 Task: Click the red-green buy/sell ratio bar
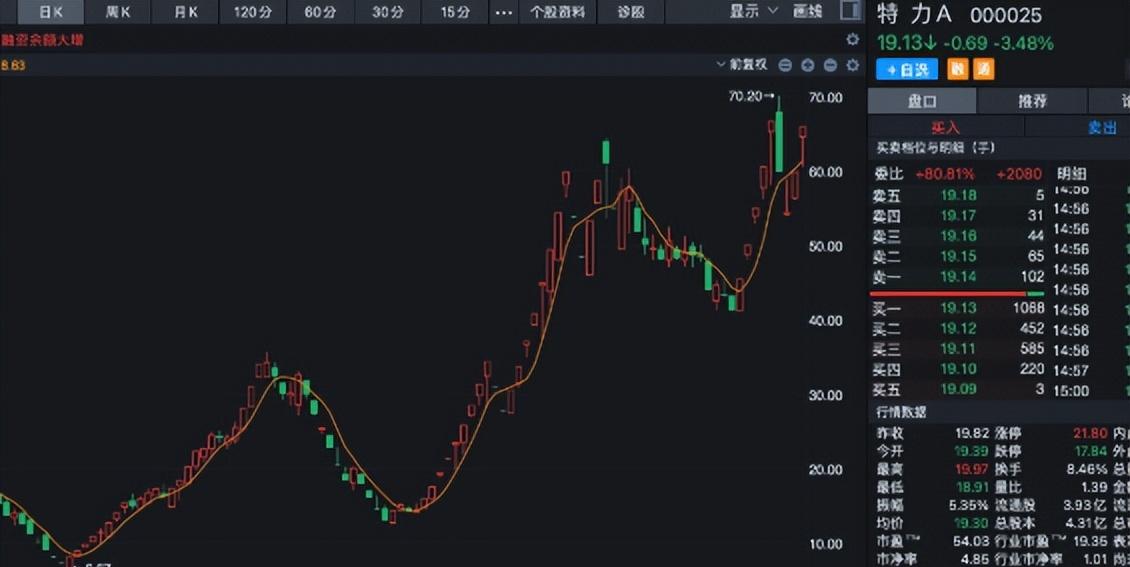pos(957,294)
